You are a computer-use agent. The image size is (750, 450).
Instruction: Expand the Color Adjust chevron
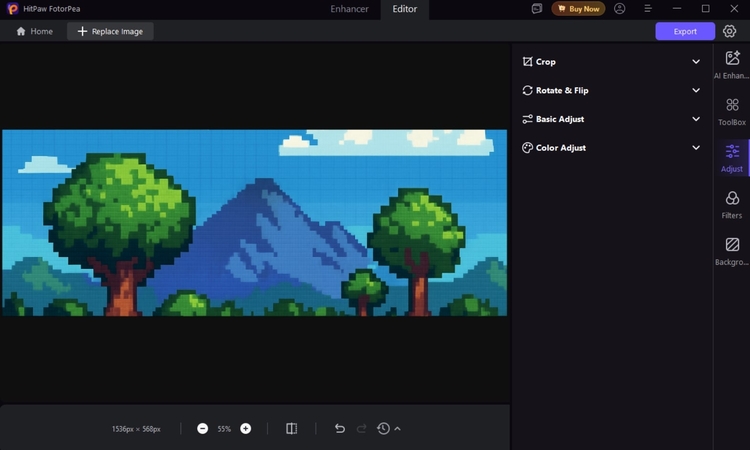(x=696, y=148)
